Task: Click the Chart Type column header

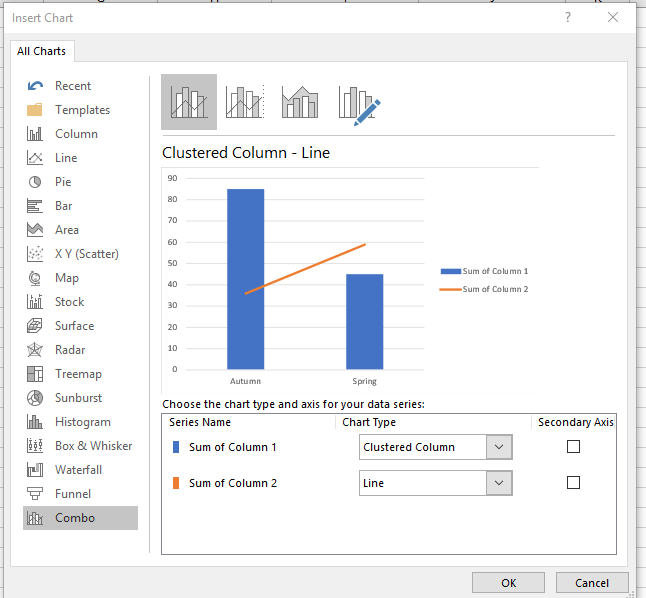Action: 369,422
